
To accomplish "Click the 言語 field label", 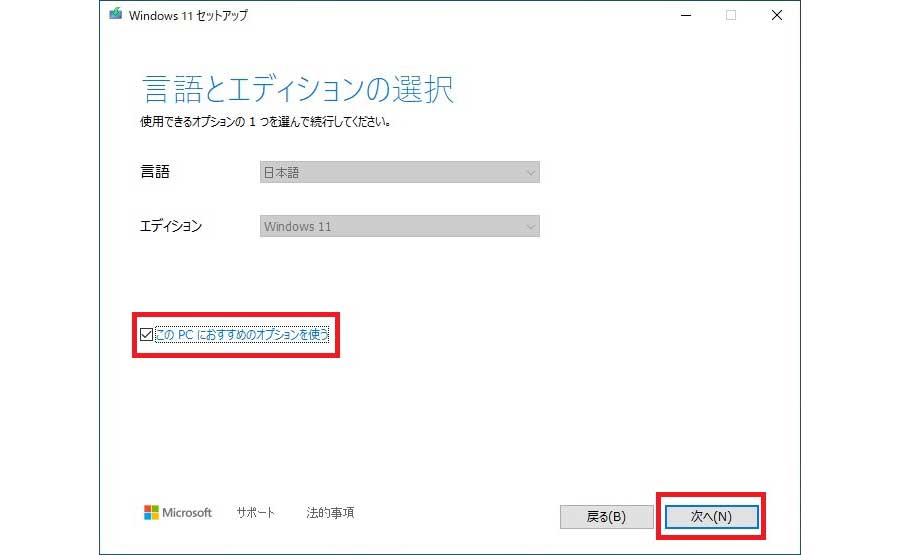I will tap(155, 172).
